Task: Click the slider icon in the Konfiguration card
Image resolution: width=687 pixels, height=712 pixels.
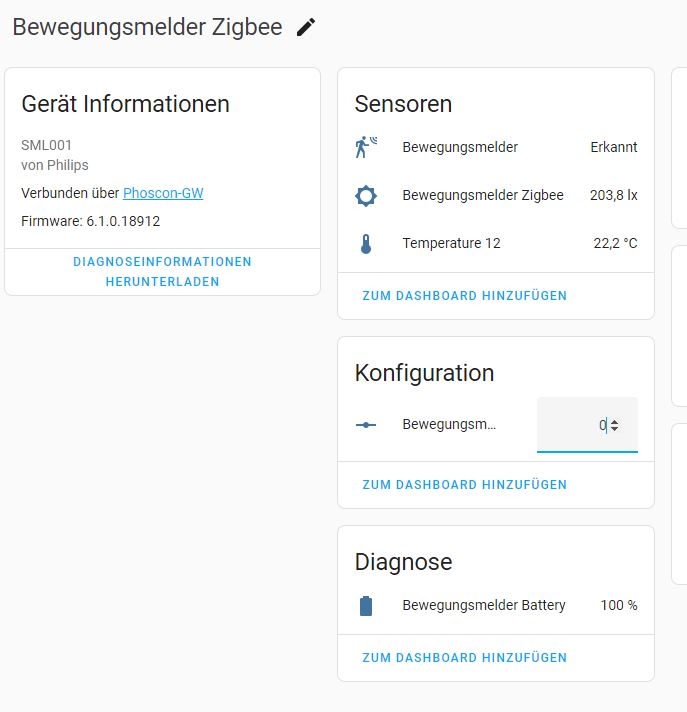Action: (x=366, y=425)
